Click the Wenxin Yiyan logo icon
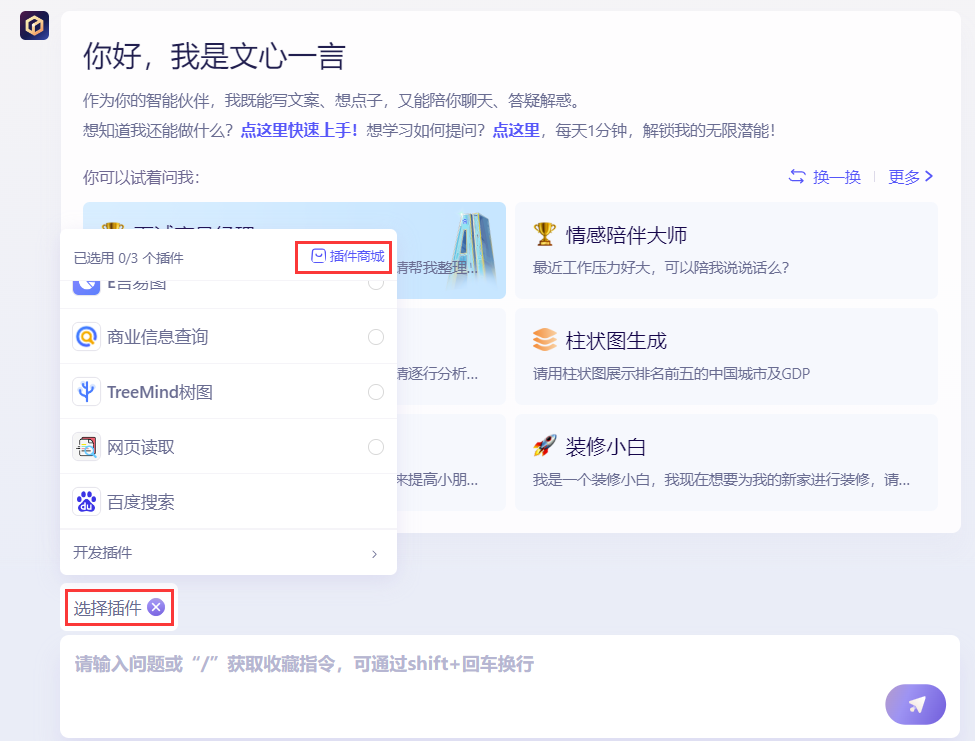 [x=34, y=25]
